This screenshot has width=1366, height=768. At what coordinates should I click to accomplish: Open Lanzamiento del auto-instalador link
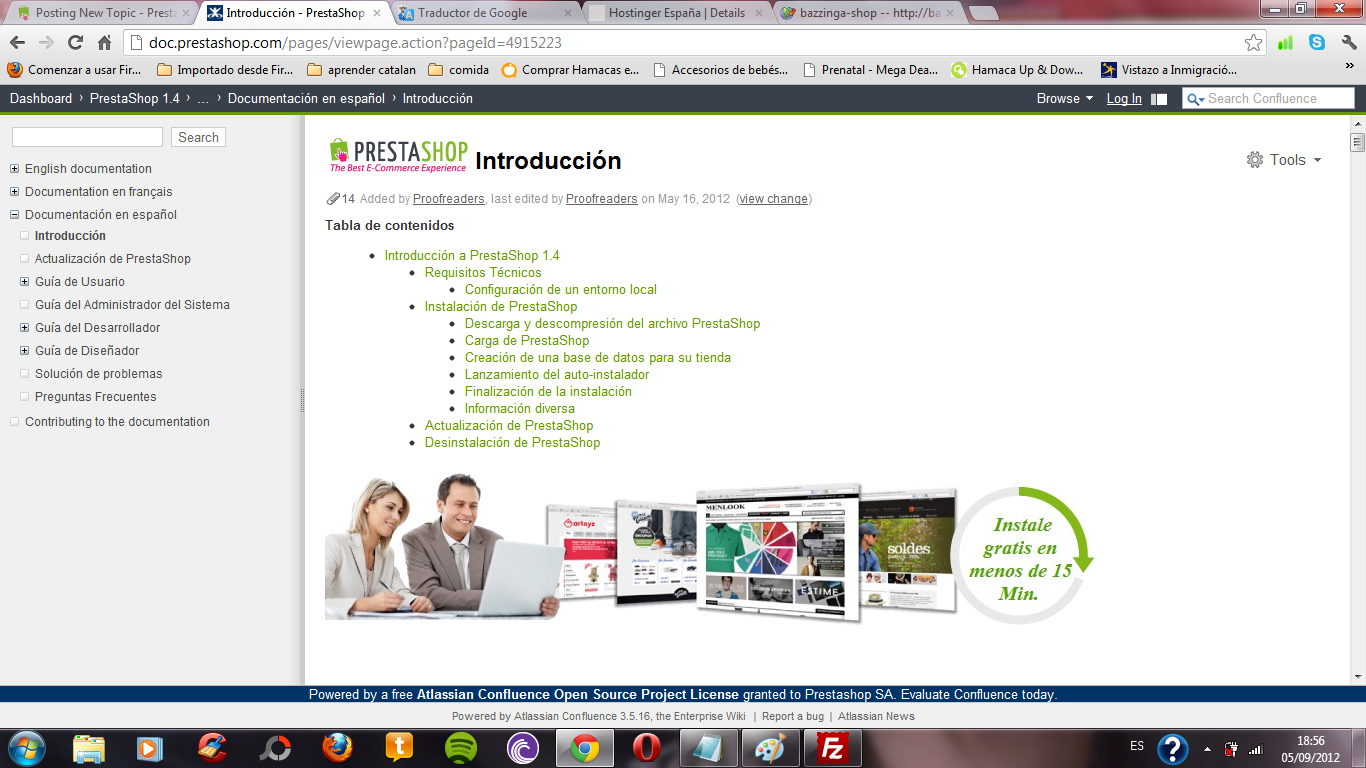pyautogui.click(x=557, y=374)
